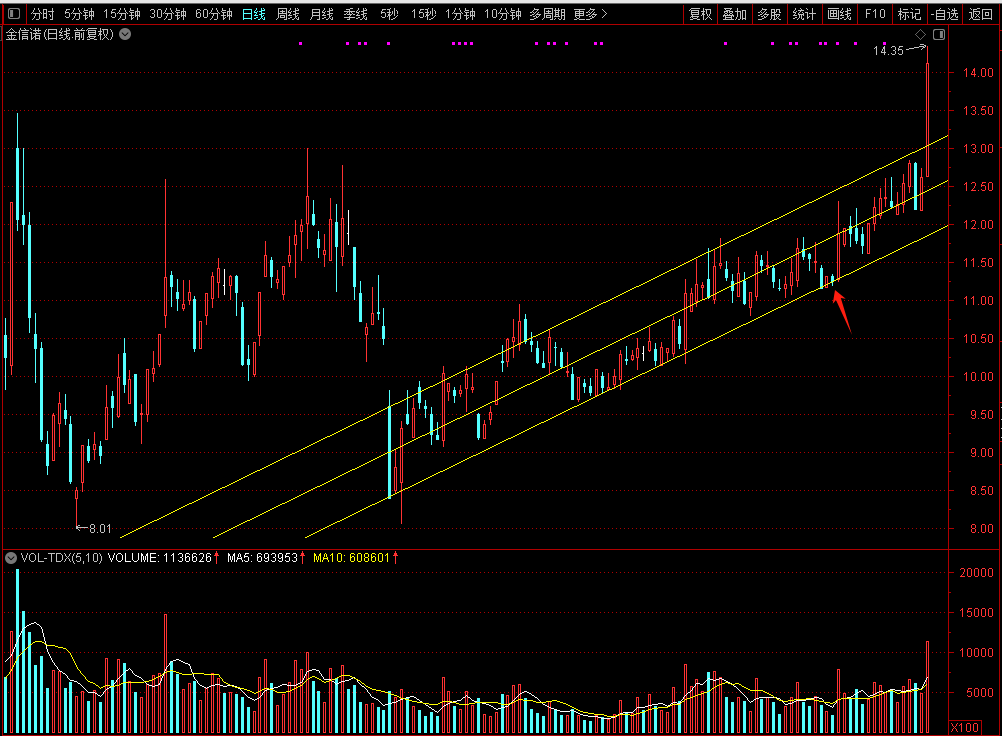Toggle the side panel icon at chart top-right
The image size is (1002, 736).
pyautogui.click(x=939, y=34)
